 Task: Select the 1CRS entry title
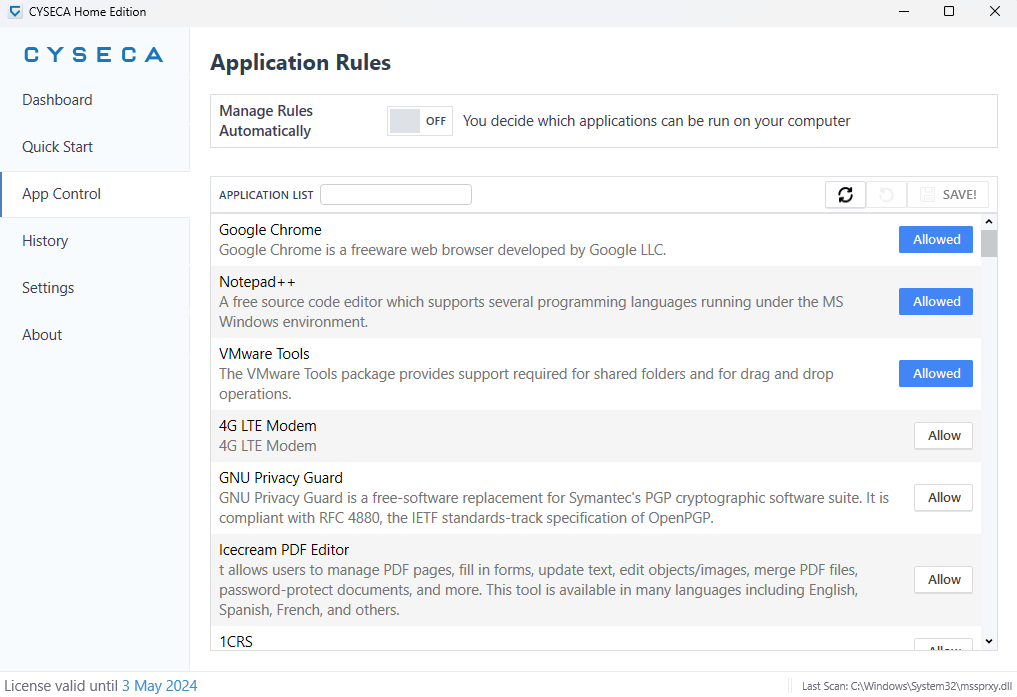click(235, 641)
